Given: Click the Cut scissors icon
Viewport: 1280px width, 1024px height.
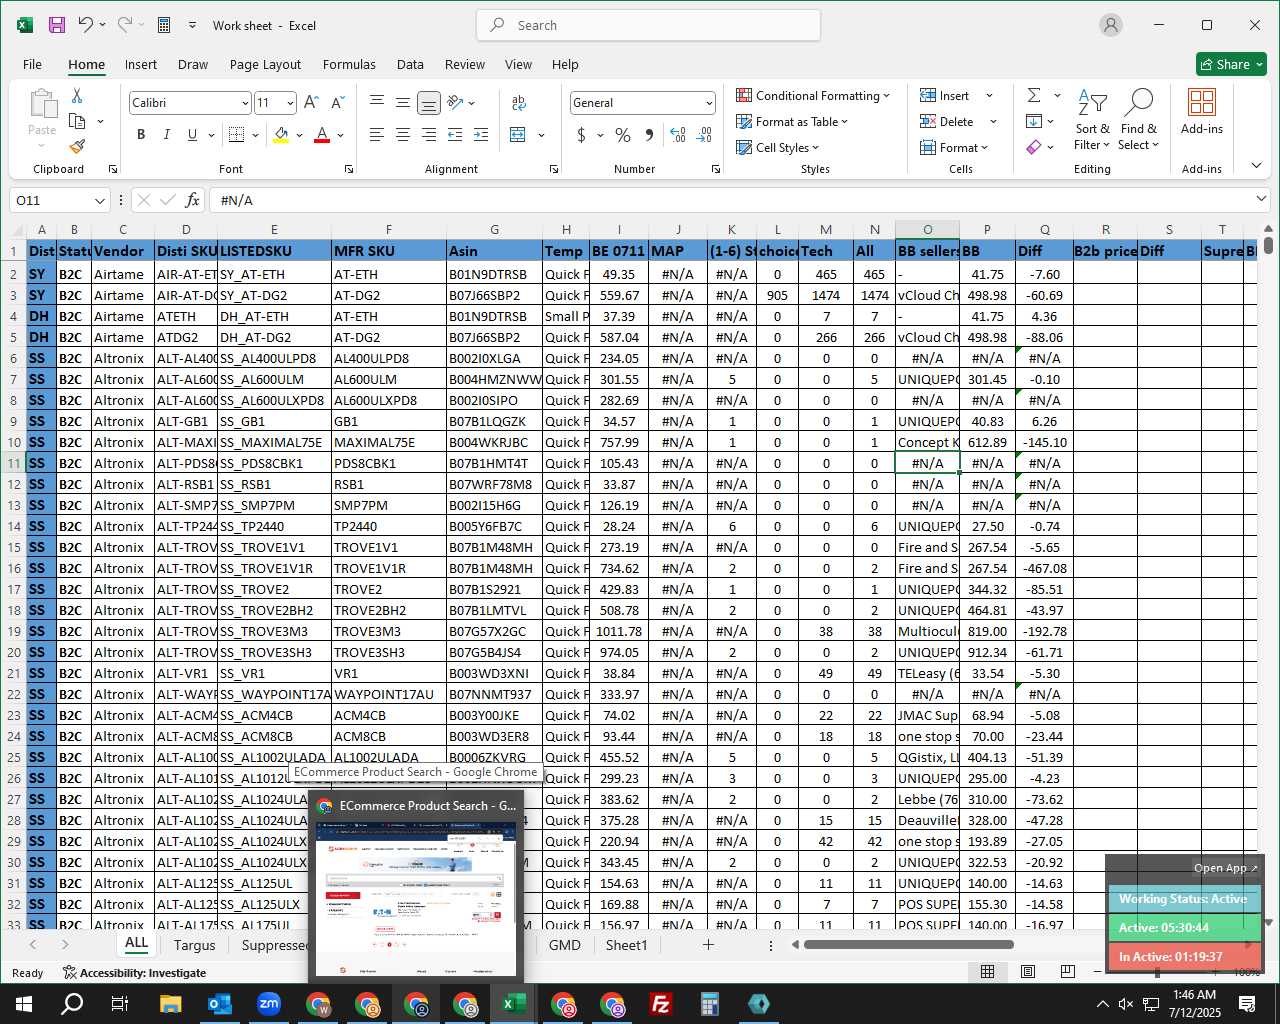Looking at the screenshot, I should click(77, 96).
